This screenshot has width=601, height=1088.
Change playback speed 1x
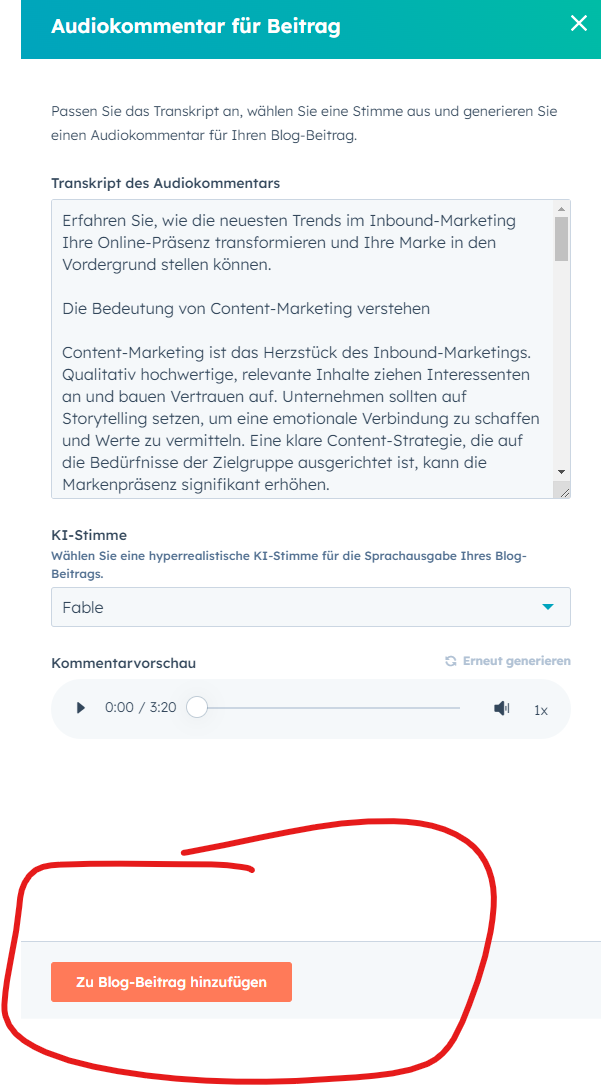click(541, 710)
